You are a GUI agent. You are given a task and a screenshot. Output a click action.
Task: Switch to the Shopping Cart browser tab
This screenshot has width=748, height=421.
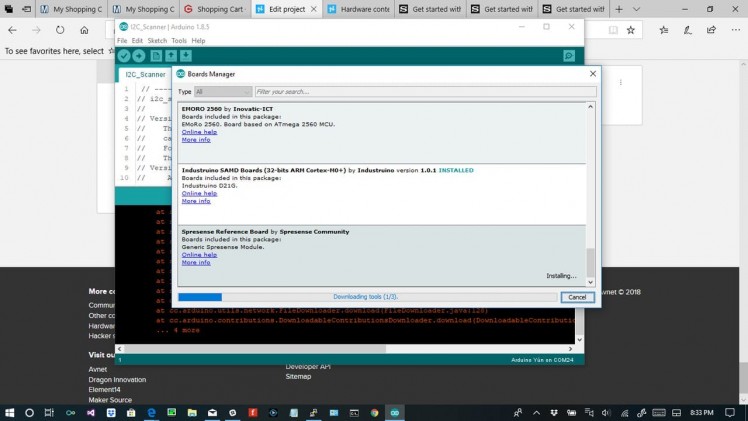215,9
